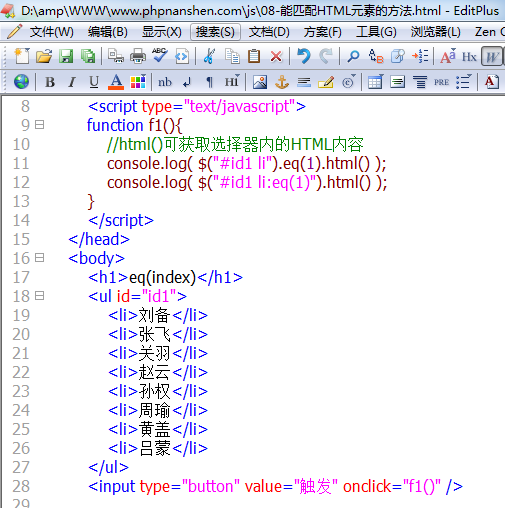The width and height of the screenshot is (505, 508).
Task: Click the character set A page icon
Action: coord(492,82)
